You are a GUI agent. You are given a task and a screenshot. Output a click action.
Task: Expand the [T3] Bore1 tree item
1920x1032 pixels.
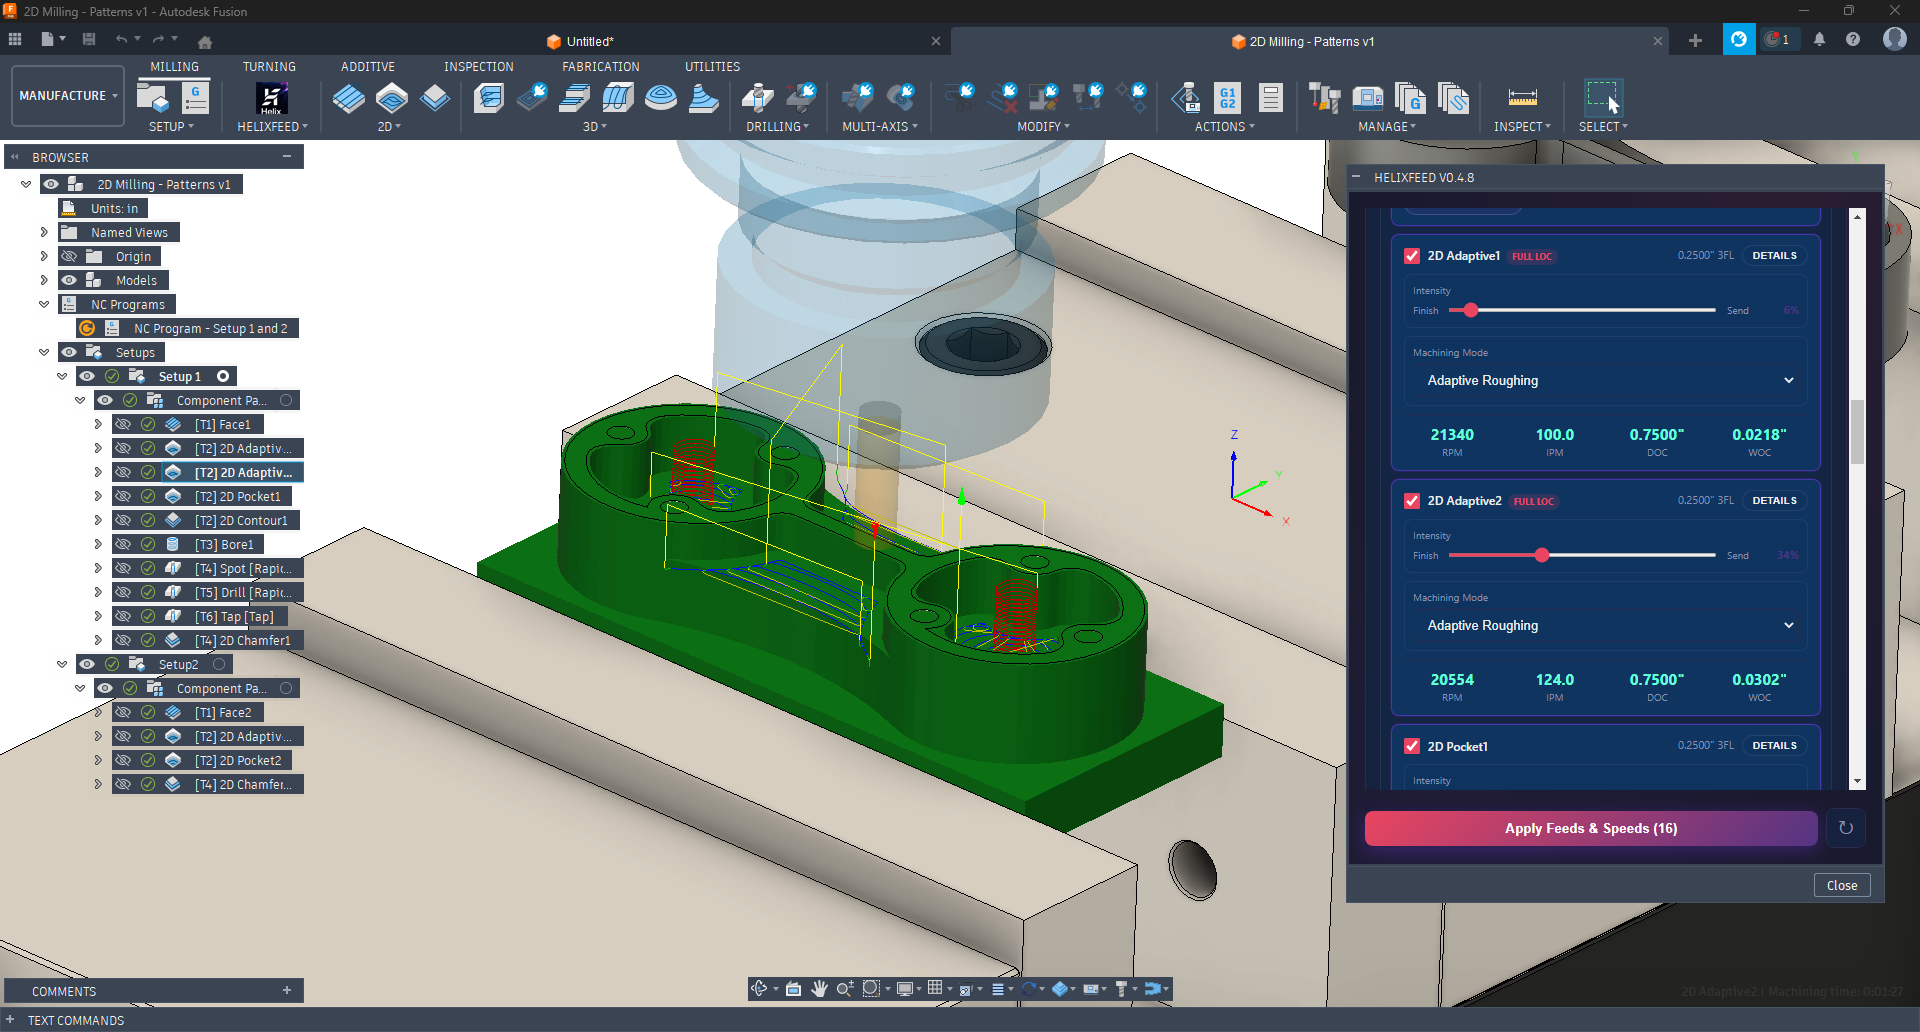coord(97,543)
